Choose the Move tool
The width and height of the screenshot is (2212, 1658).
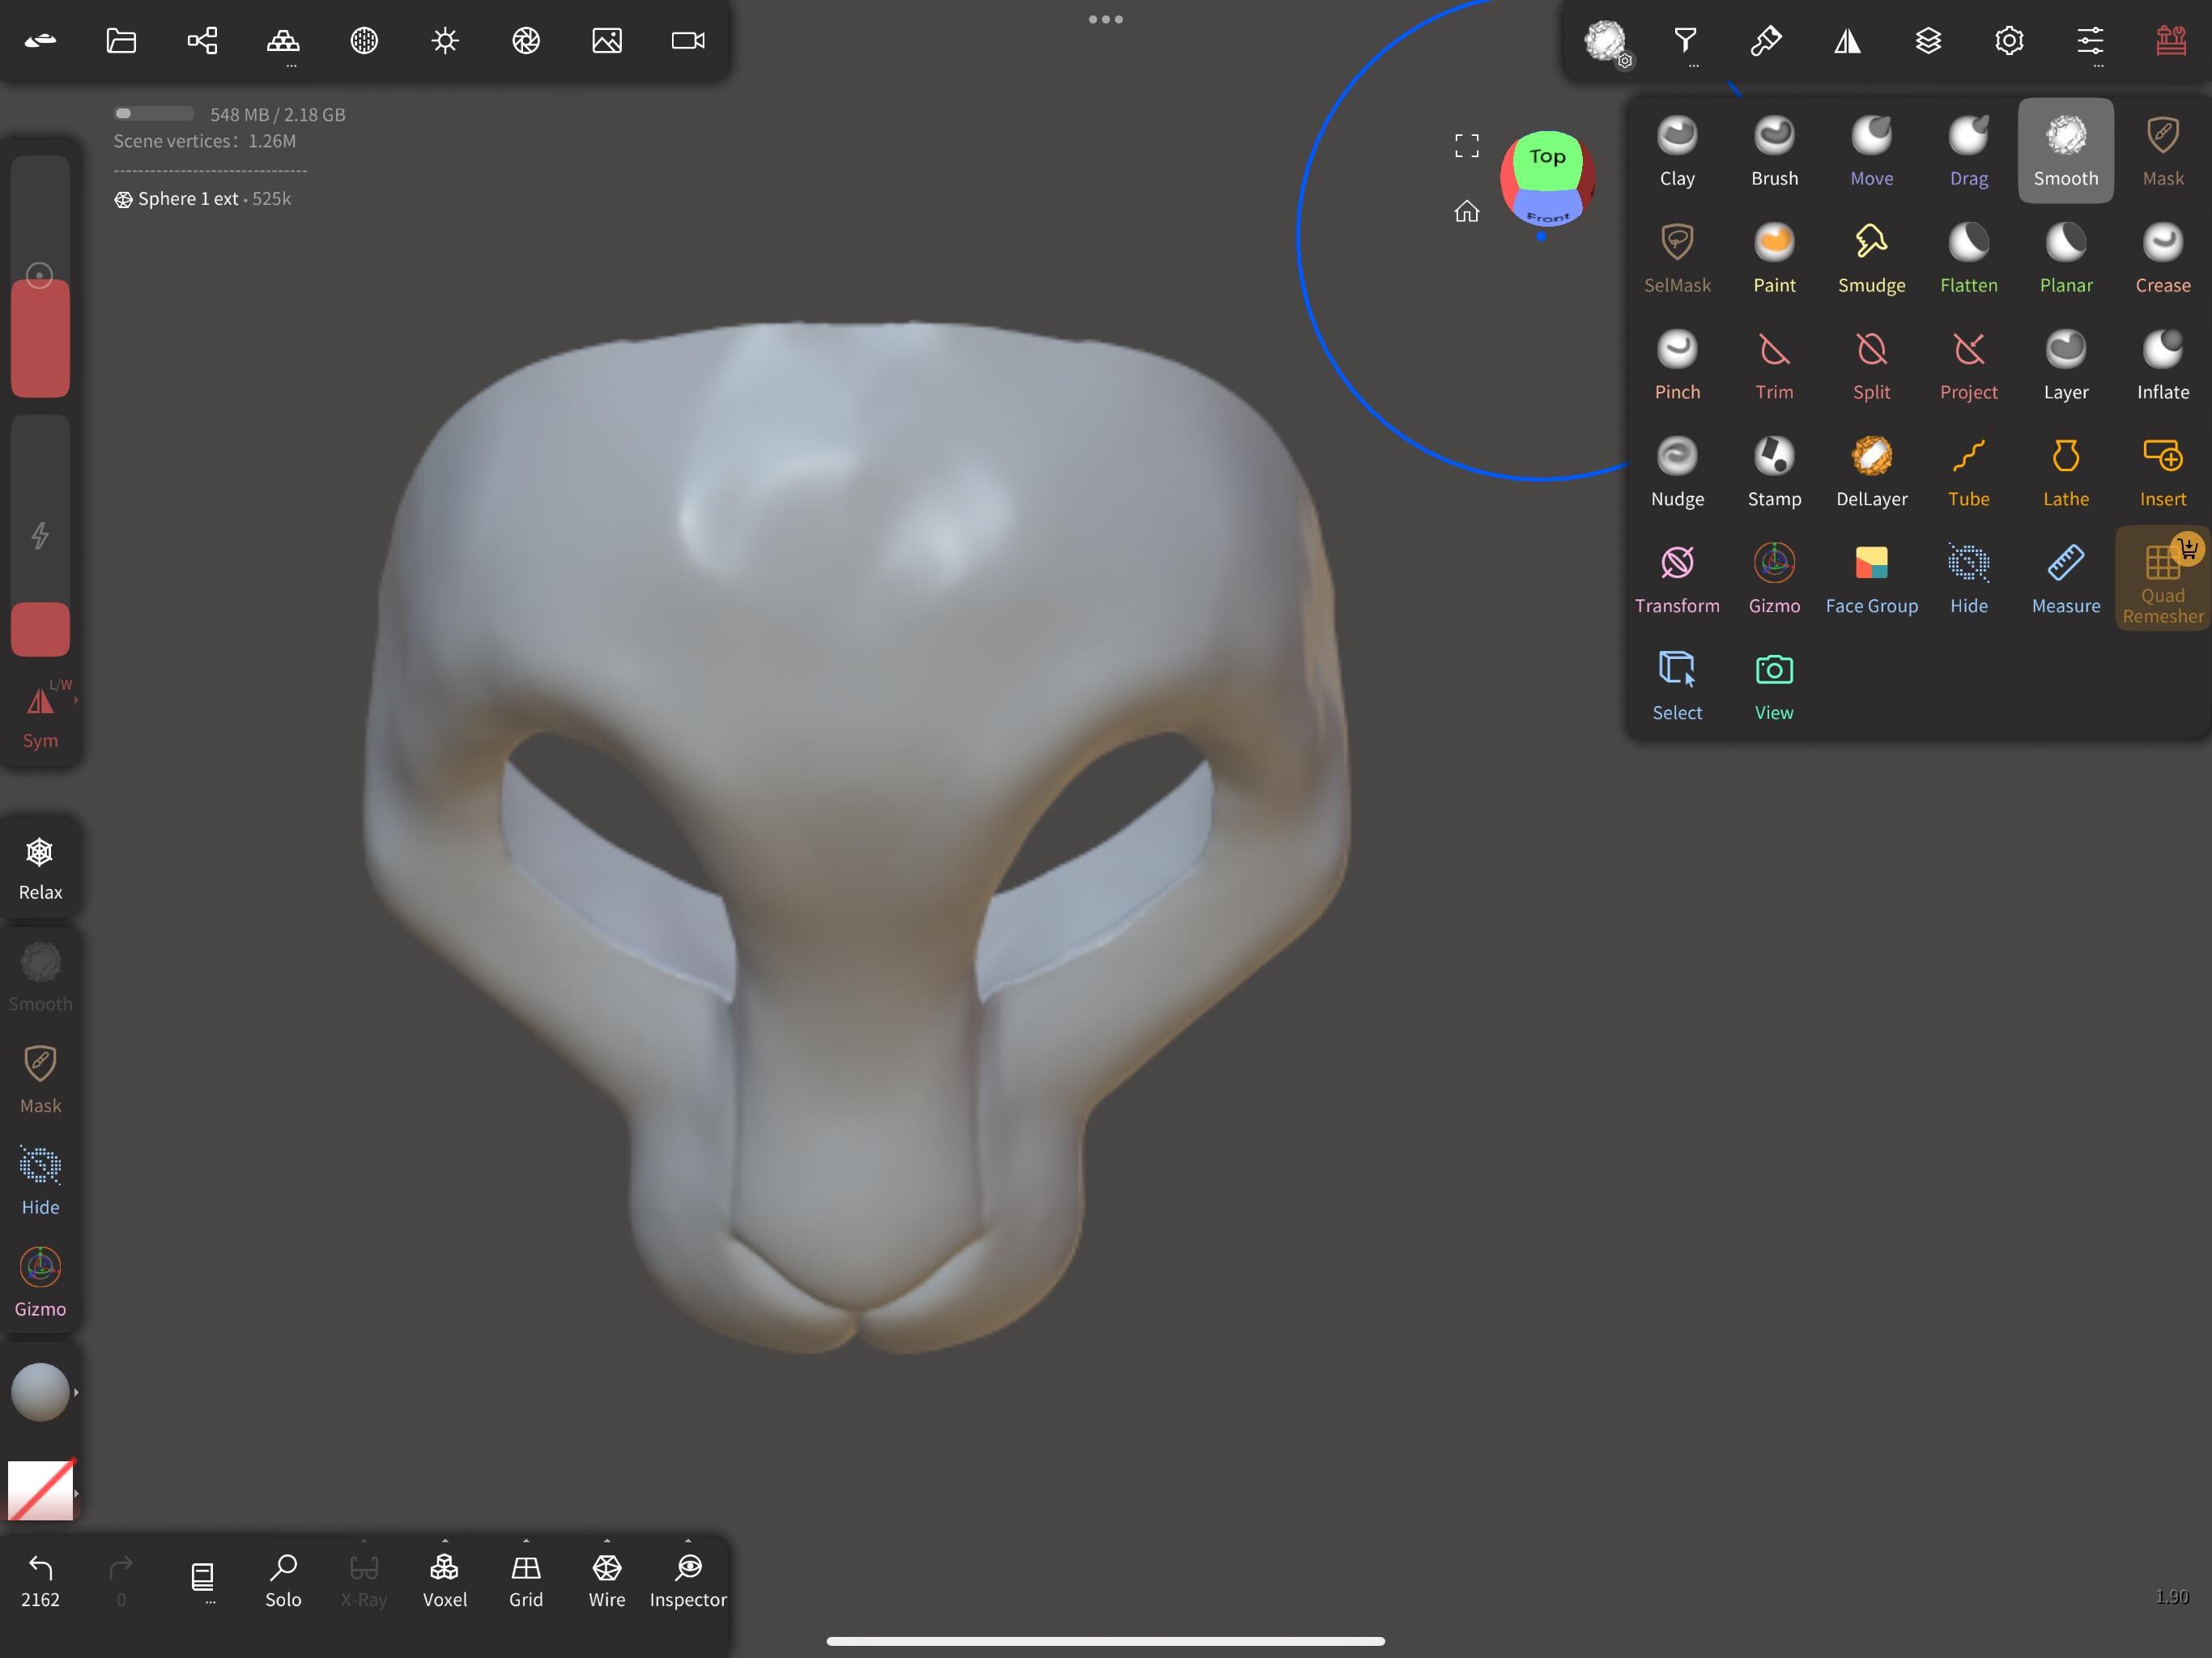coord(1871,151)
